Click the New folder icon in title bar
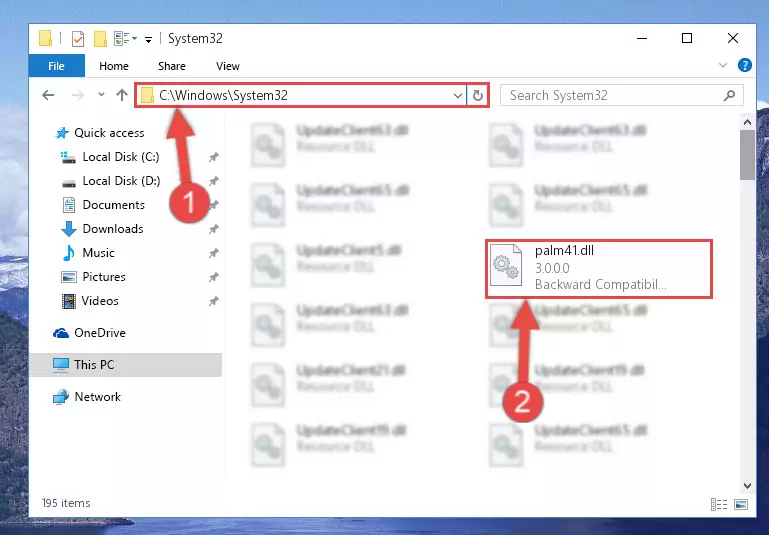769x535 pixels. click(100, 38)
